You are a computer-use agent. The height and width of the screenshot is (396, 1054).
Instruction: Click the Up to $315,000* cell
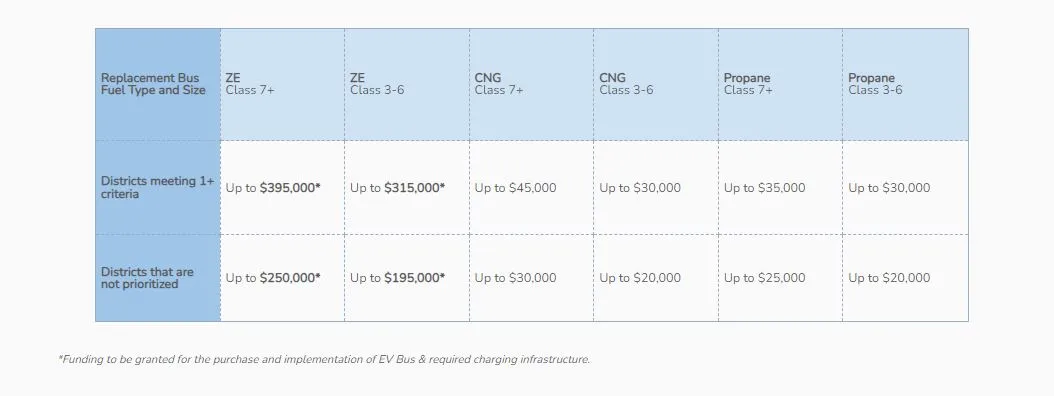[397, 188]
